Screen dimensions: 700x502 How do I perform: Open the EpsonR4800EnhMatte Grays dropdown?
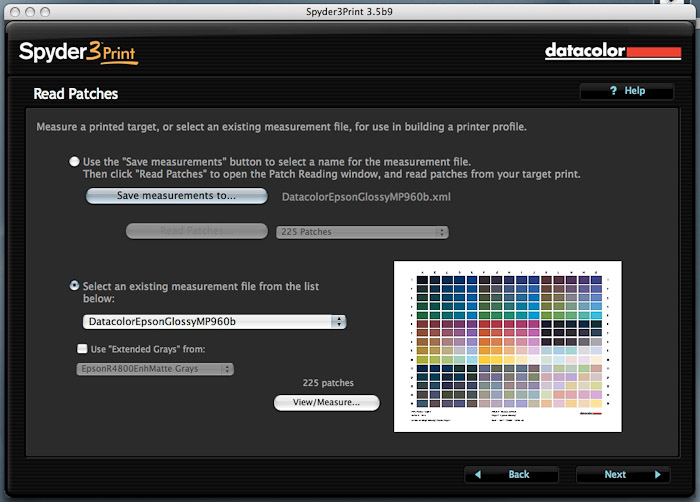coord(155,369)
